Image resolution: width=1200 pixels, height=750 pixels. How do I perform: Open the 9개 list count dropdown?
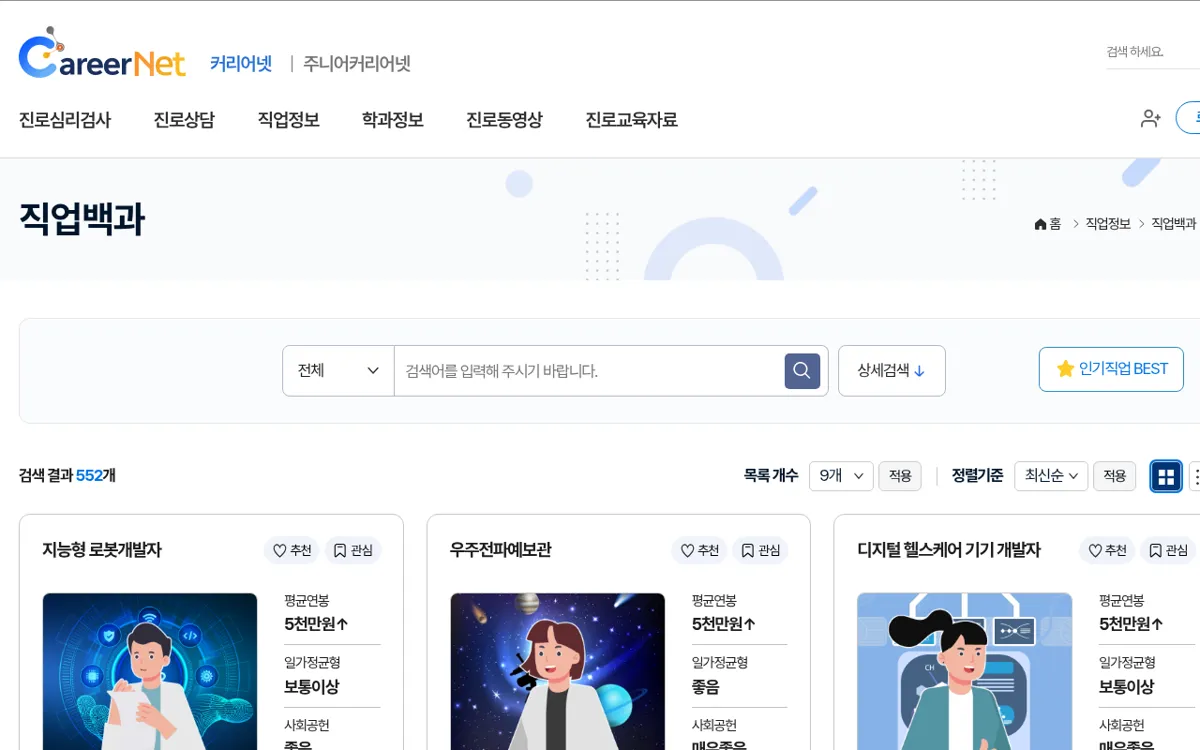(841, 476)
